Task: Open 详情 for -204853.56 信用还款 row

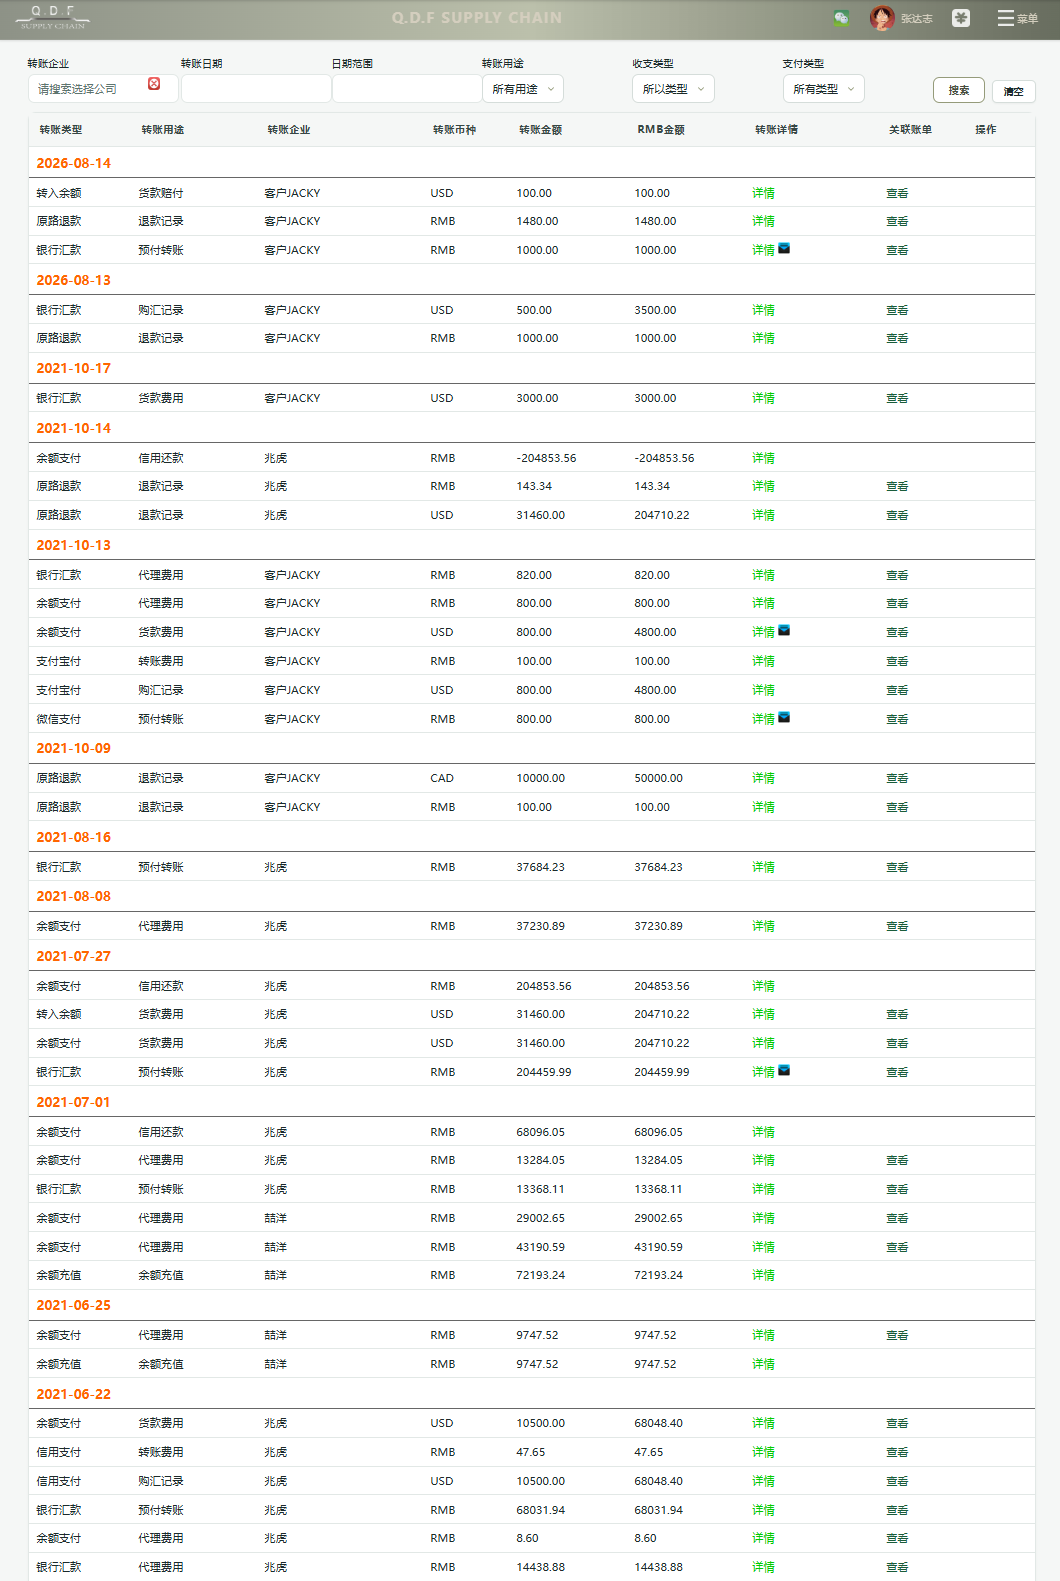Action: coord(763,458)
